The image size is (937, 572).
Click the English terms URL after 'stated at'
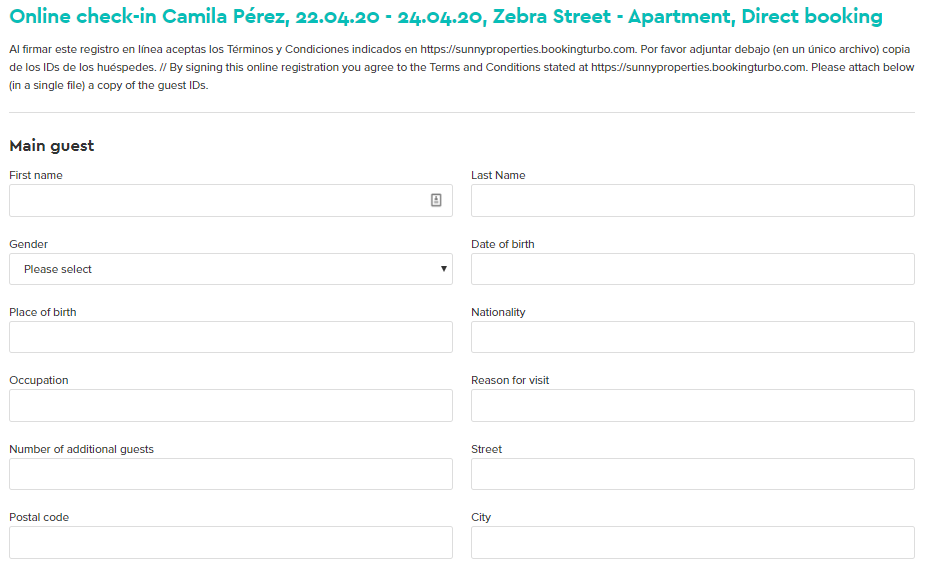click(x=698, y=67)
